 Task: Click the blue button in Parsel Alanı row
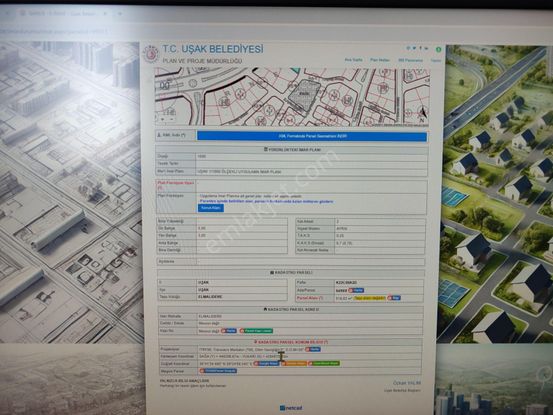click(x=394, y=298)
